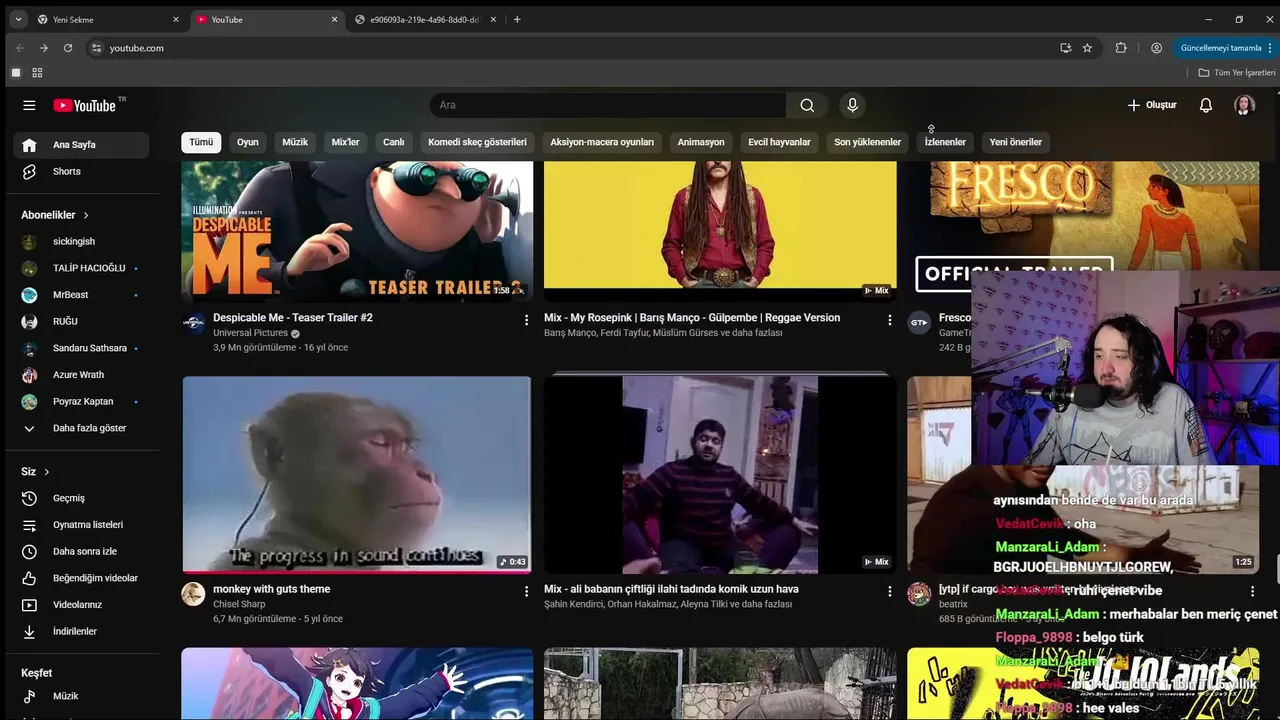
Task: Open Oynatma listeleri playlists
Action: [81, 525]
